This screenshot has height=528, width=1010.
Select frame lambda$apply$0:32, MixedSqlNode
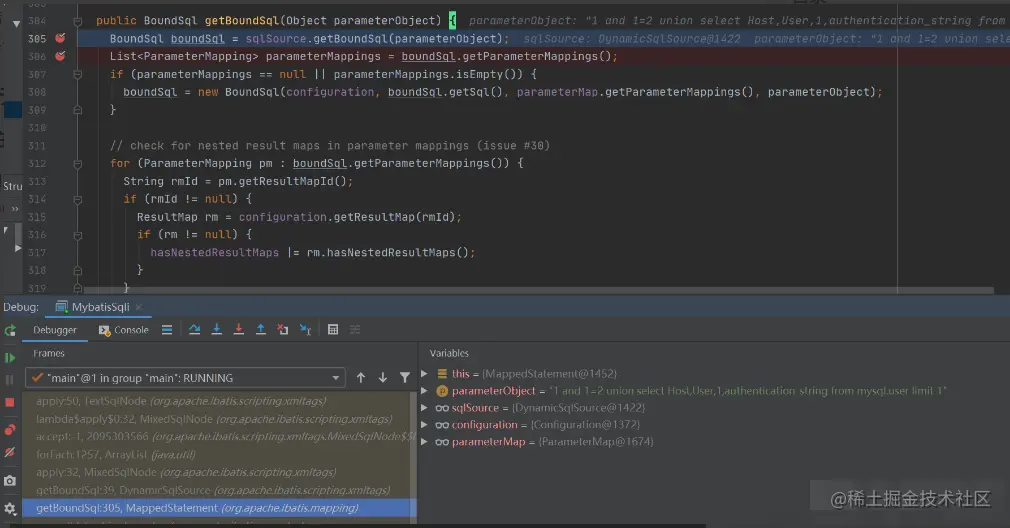pos(216,419)
